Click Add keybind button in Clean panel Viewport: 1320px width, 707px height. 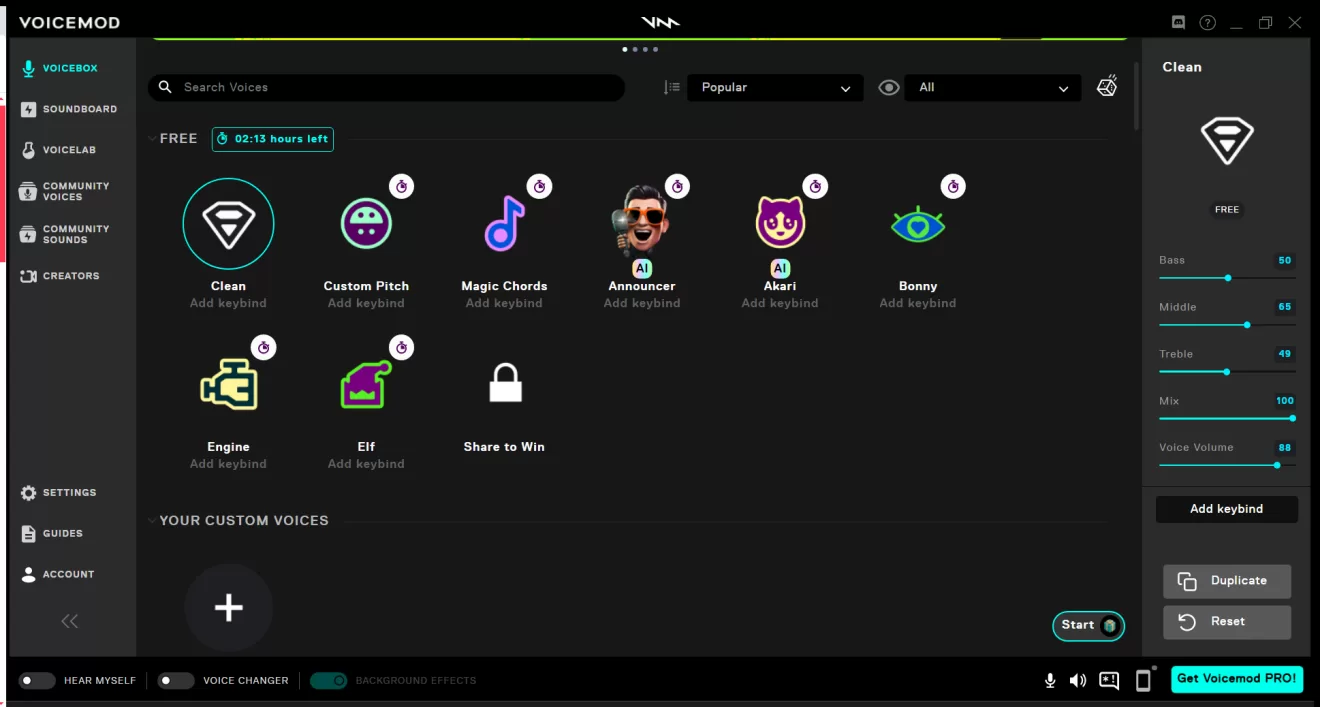(x=1227, y=509)
